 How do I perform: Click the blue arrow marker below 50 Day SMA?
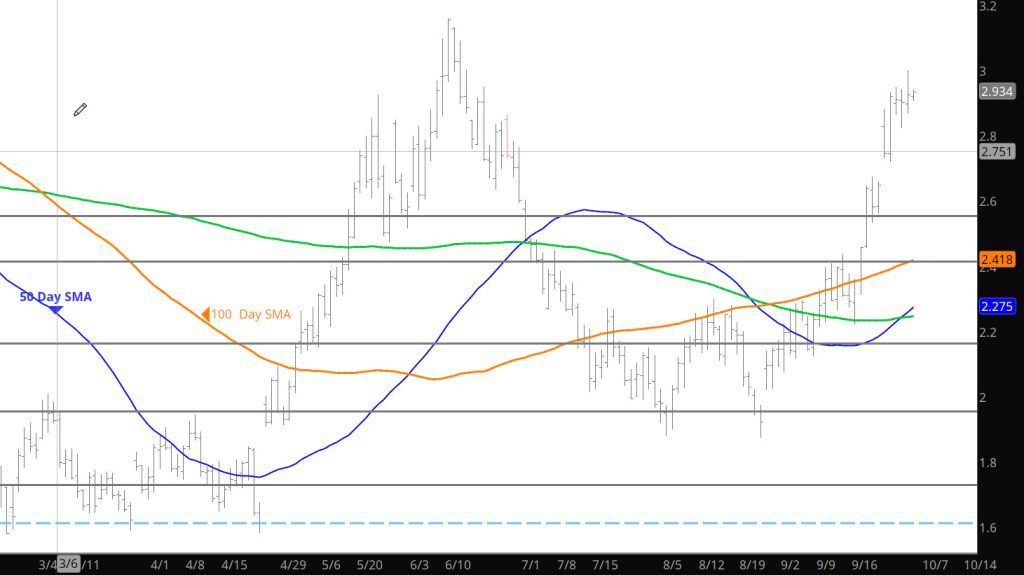(56, 310)
